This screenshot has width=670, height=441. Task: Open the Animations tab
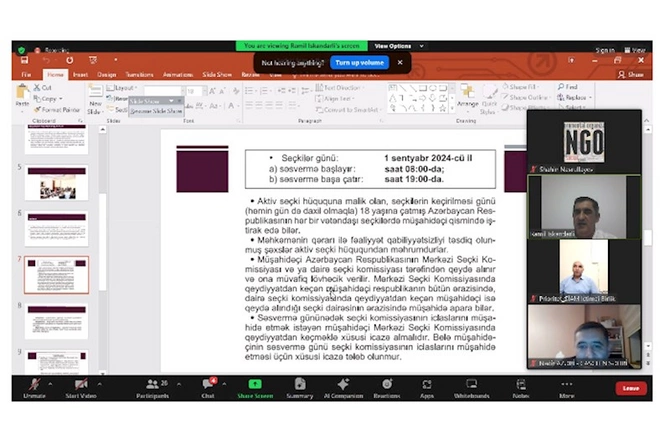pyautogui.click(x=178, y=74)
